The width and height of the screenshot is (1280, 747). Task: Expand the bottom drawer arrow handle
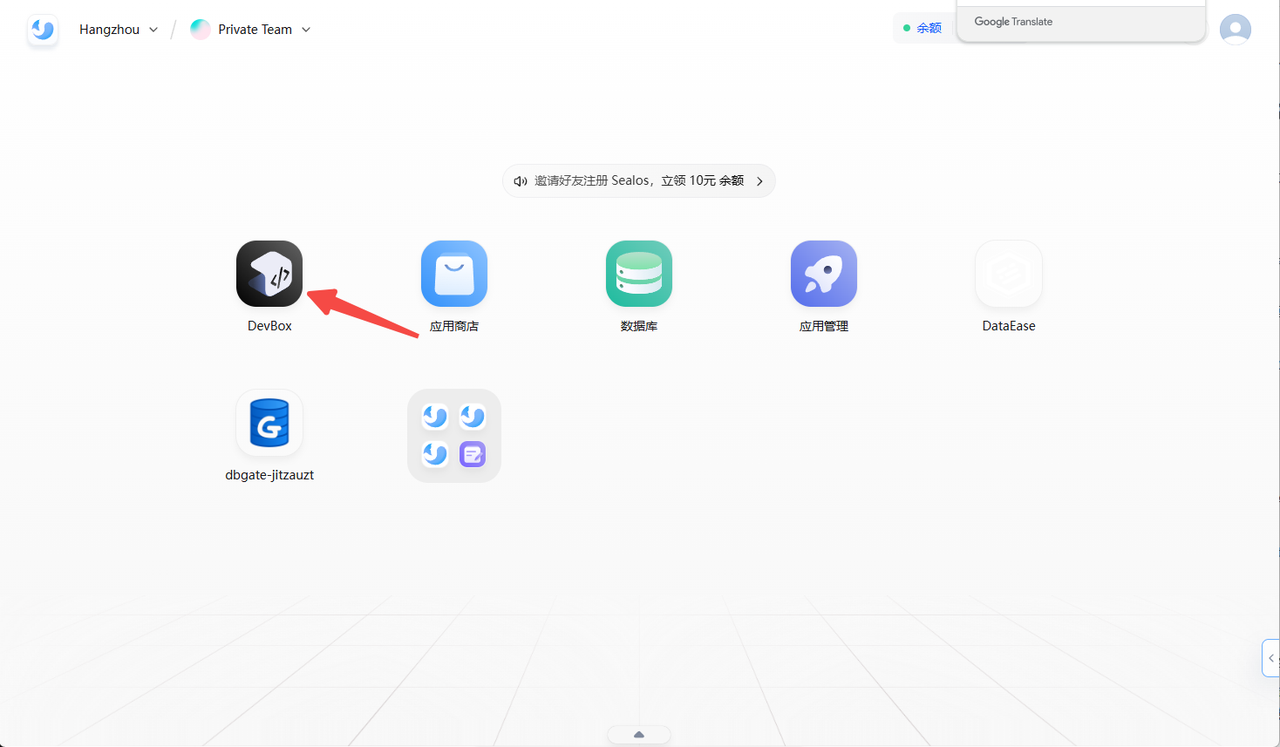coord(639,735)
